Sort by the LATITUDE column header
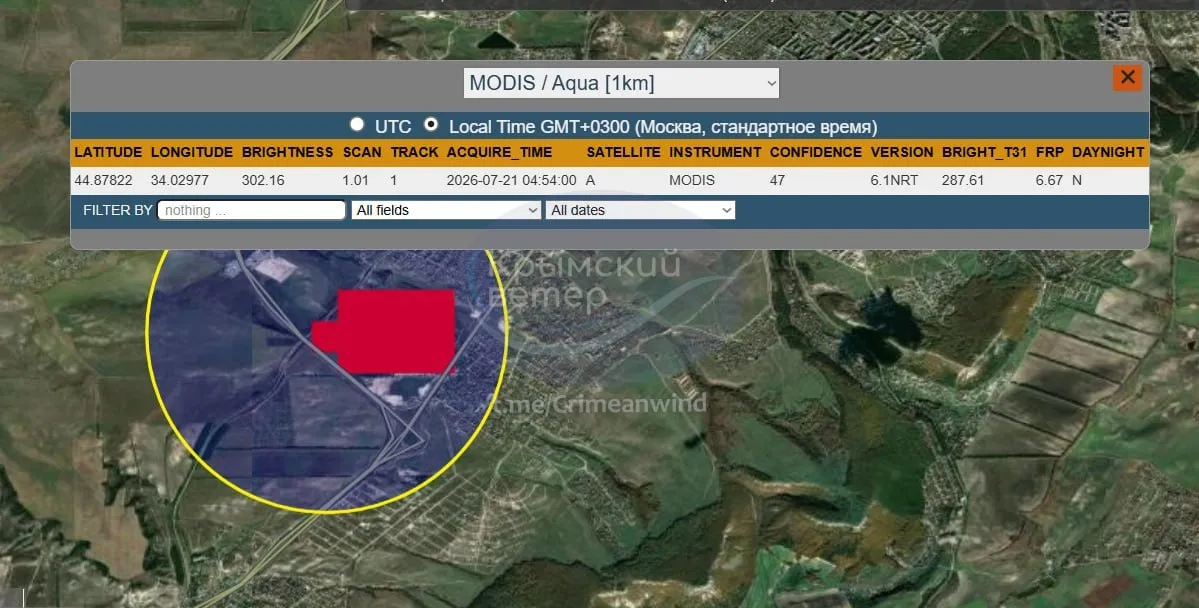This screenshot has width=1199, height=608. [x=108, y=152]
